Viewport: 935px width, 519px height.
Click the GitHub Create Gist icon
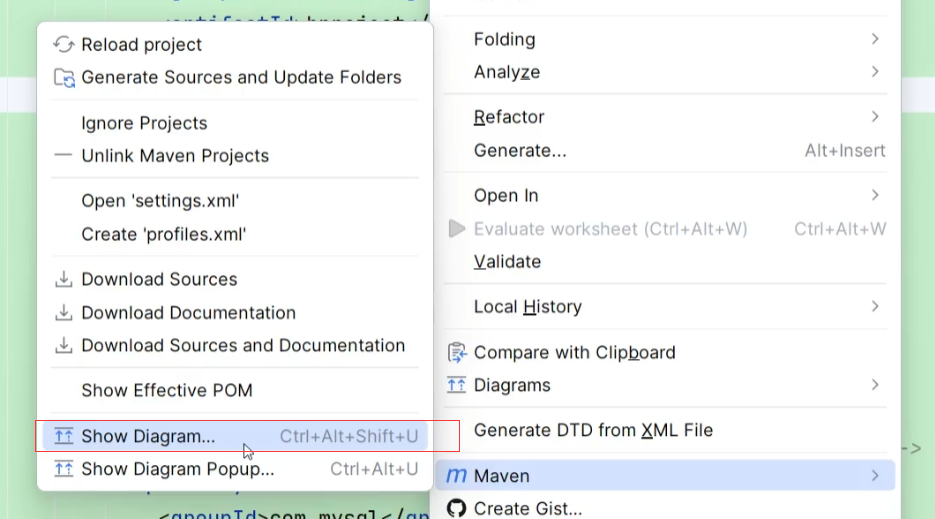point(457,509)
